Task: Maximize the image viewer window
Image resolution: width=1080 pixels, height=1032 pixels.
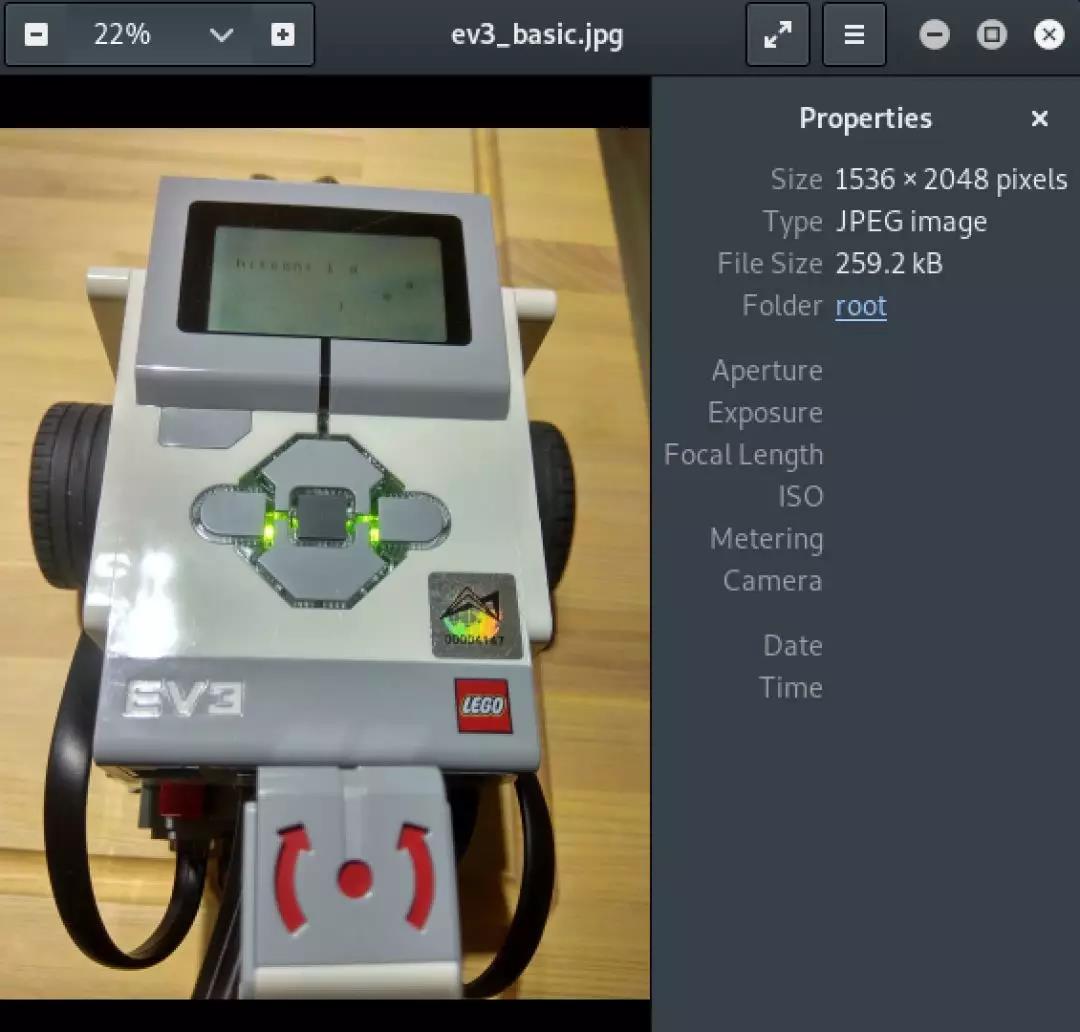Action: [991, 34]
